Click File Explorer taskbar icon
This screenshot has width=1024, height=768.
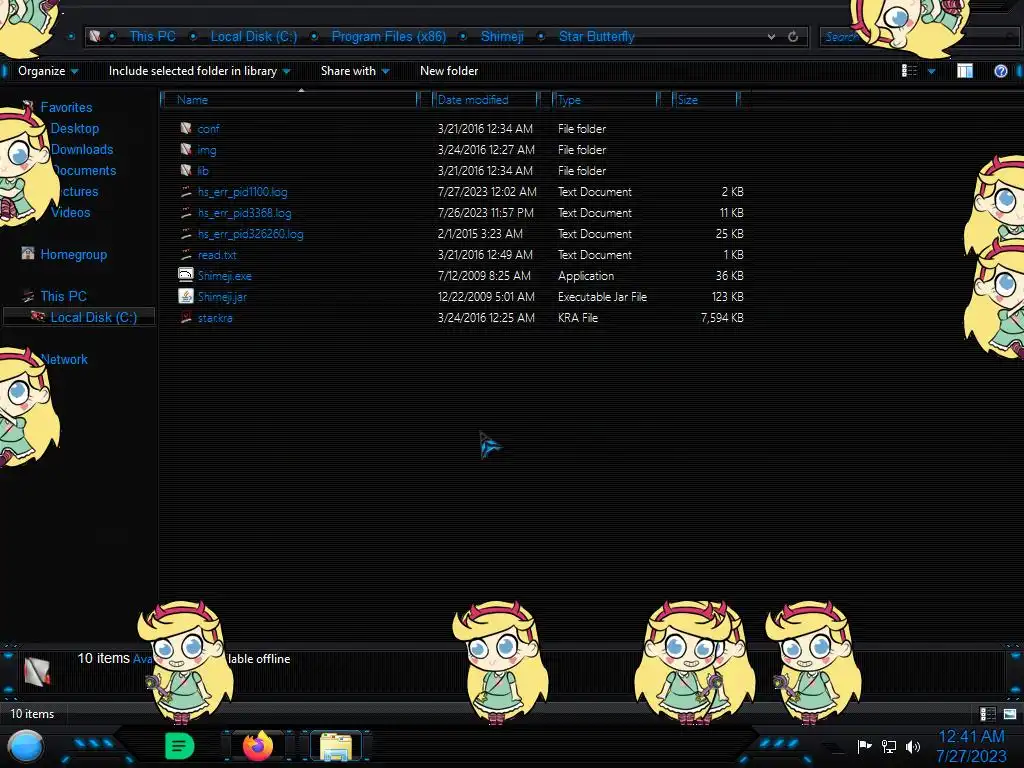coord(336,746)
